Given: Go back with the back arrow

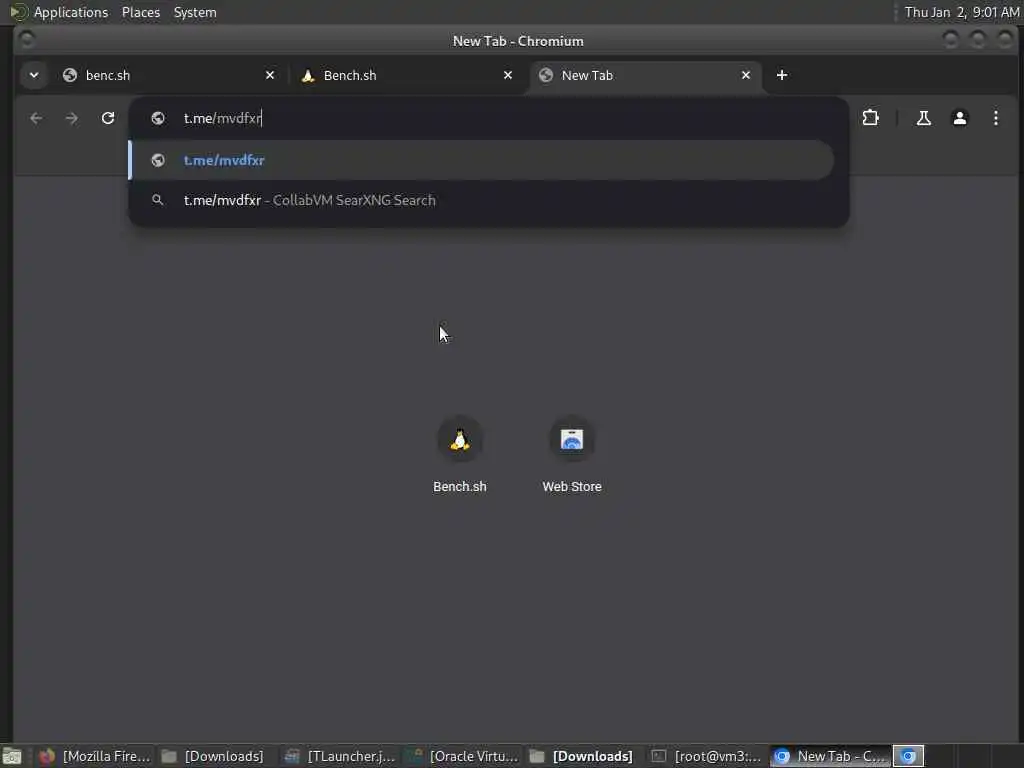Looking at the screenshot, I should pos(36,118).
